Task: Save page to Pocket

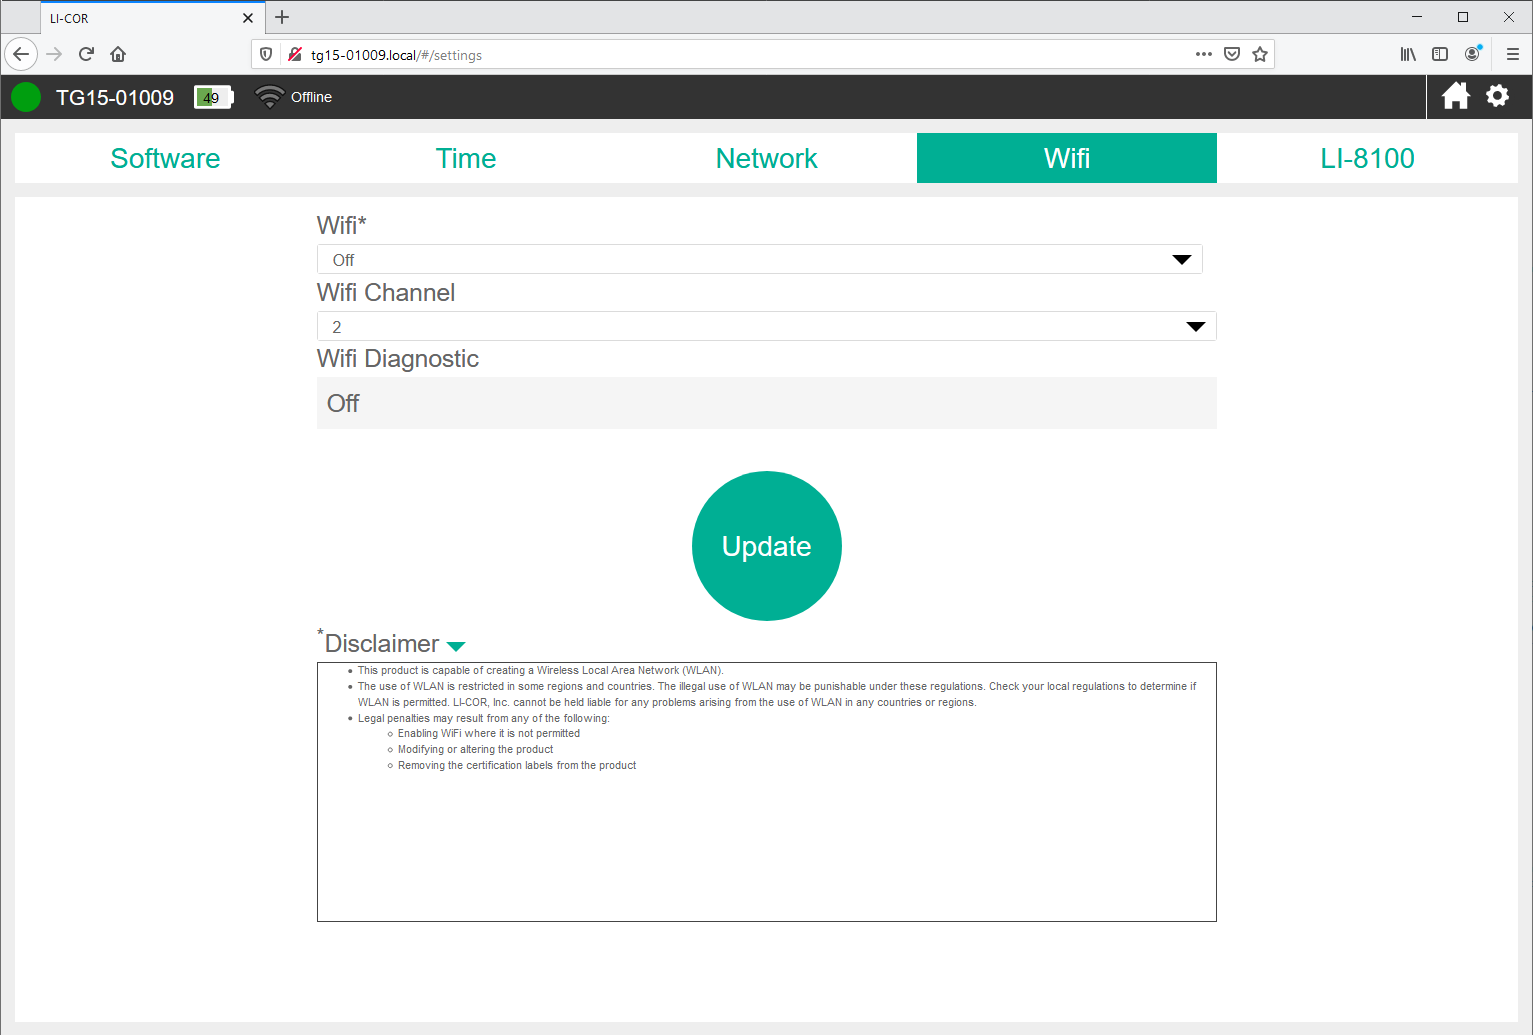Action: click(1232, 54)
